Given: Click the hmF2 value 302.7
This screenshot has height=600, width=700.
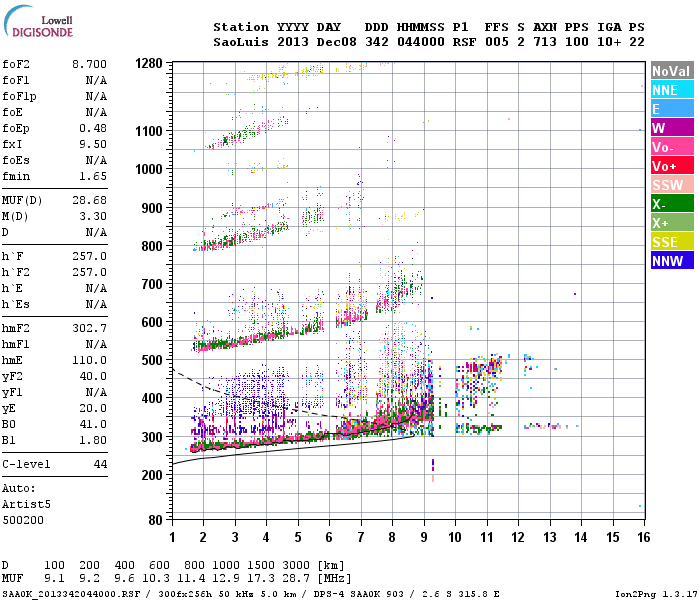Looking at the screenshot, I should pyautogui.click(x=89, y=328).
